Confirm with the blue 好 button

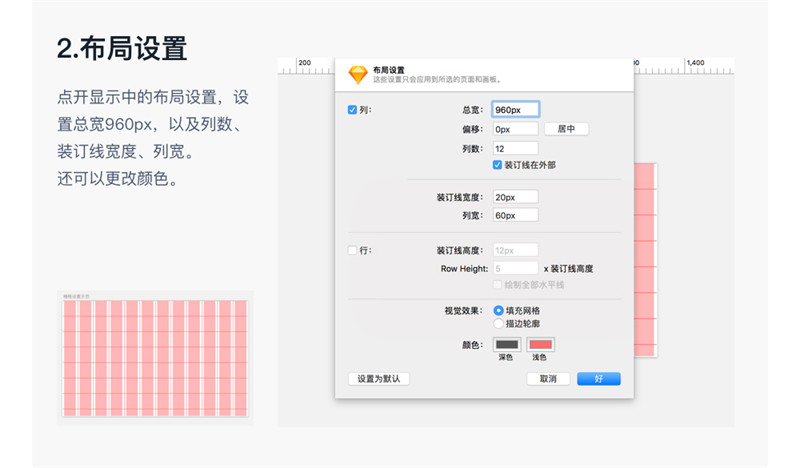click(x=598, y=379)
